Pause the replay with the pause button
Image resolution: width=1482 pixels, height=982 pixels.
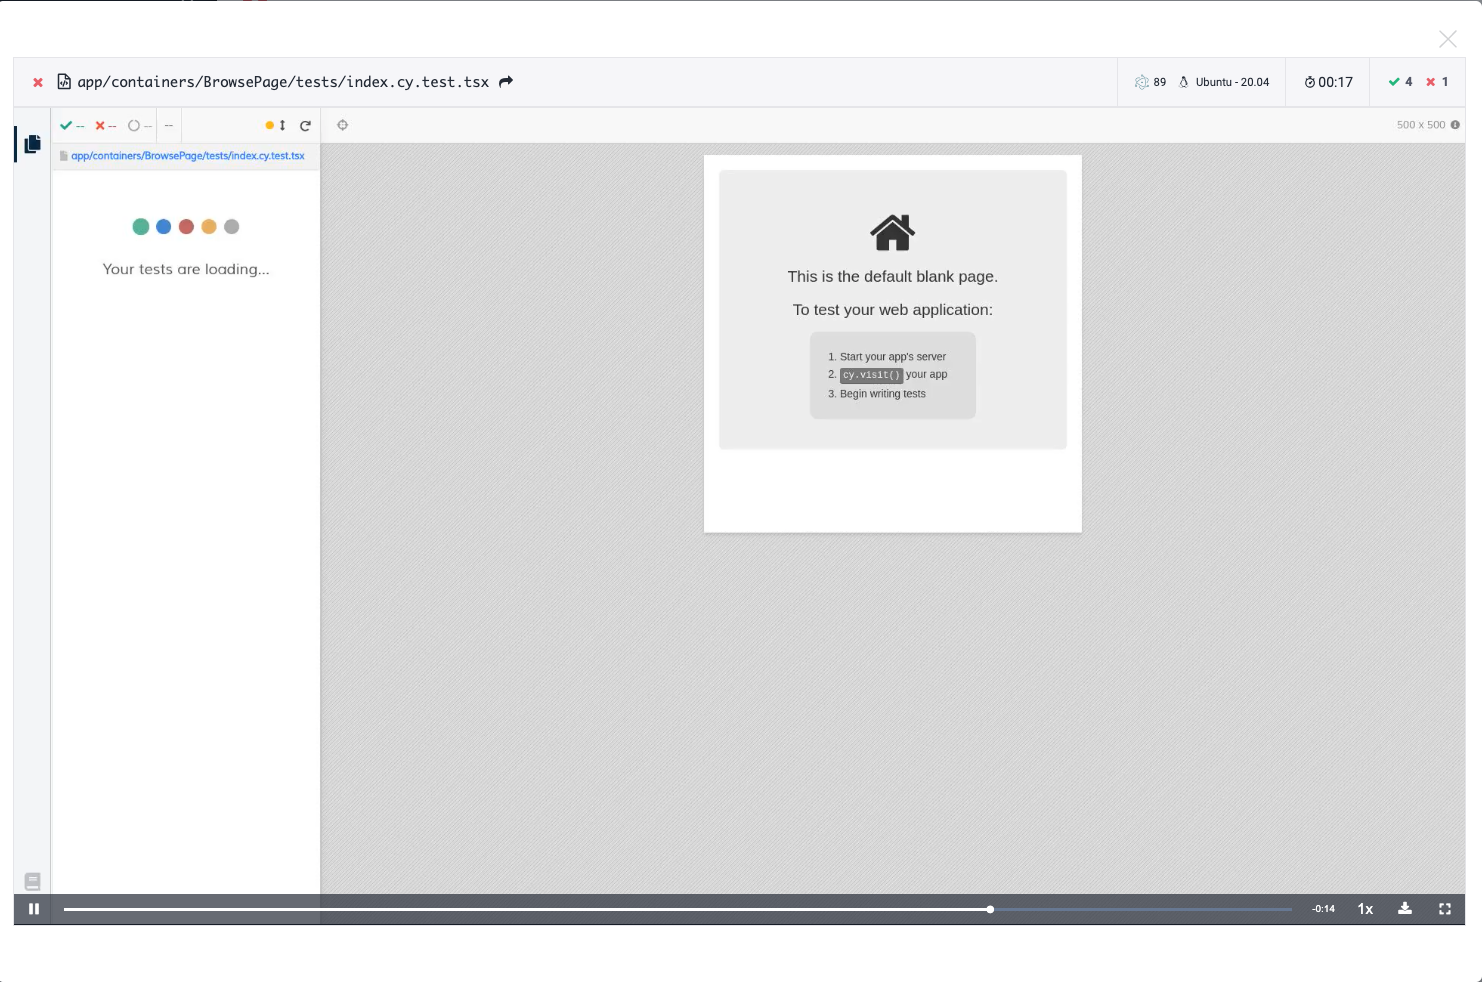(34, 909)
